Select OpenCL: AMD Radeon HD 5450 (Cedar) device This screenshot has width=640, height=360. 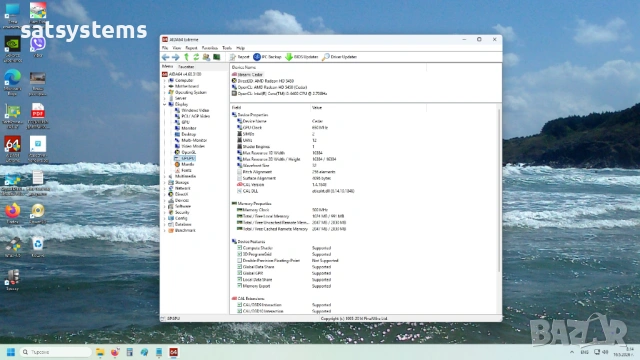(269, 87)
